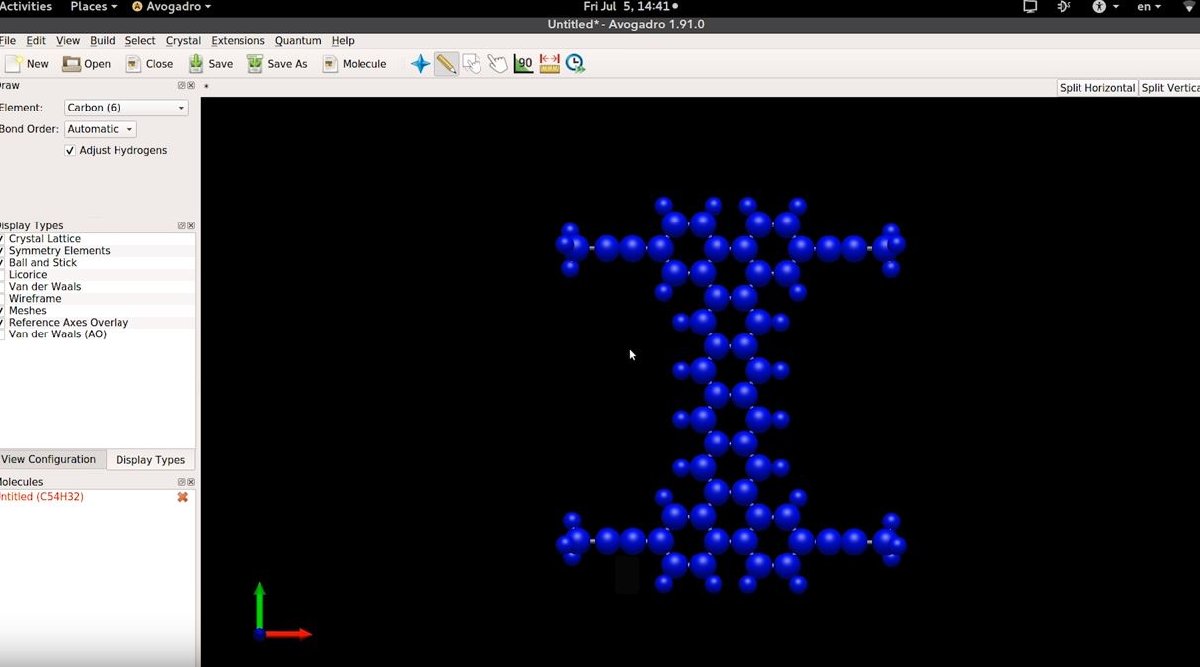Float the Draw panel using its undock icon
Screen dimensions: 1200x667
coord(182,86)
